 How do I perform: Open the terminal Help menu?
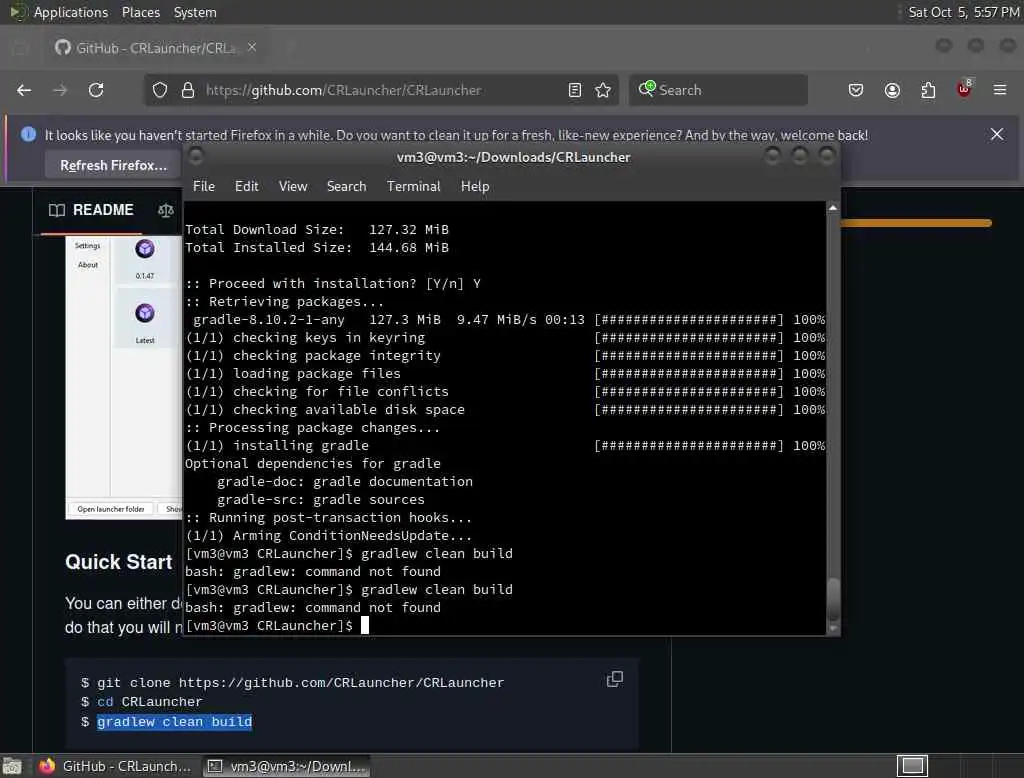click(475, 186)
